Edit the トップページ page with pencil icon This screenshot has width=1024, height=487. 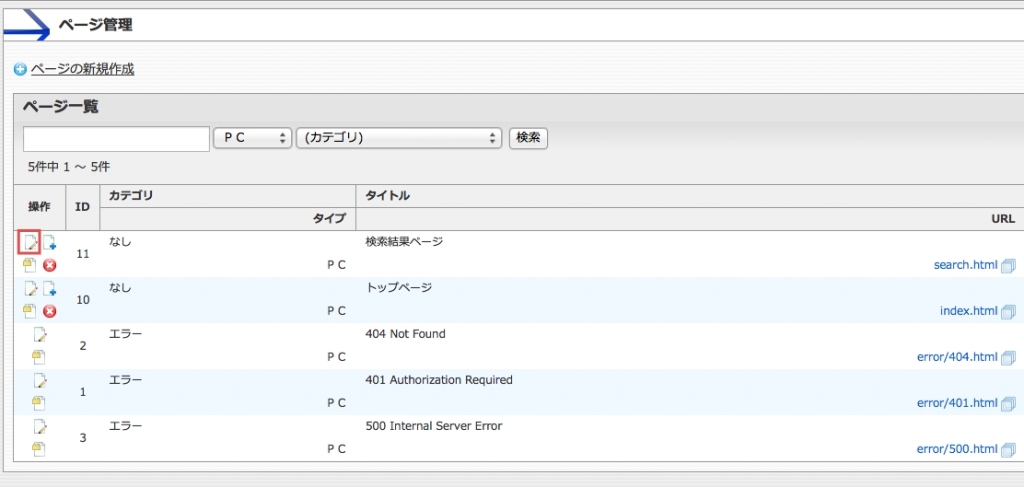(30, 289)
